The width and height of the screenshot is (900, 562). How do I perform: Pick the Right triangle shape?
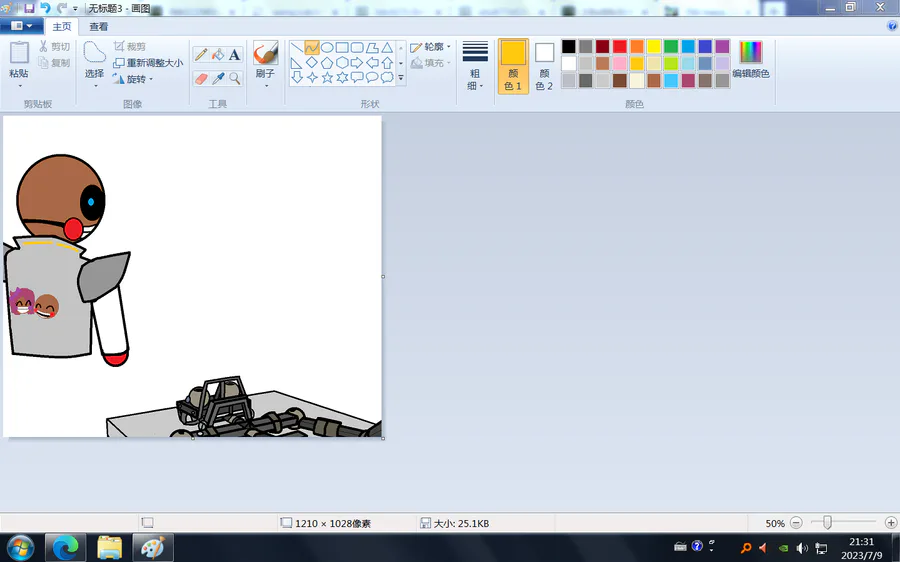[x=297, y=63]
